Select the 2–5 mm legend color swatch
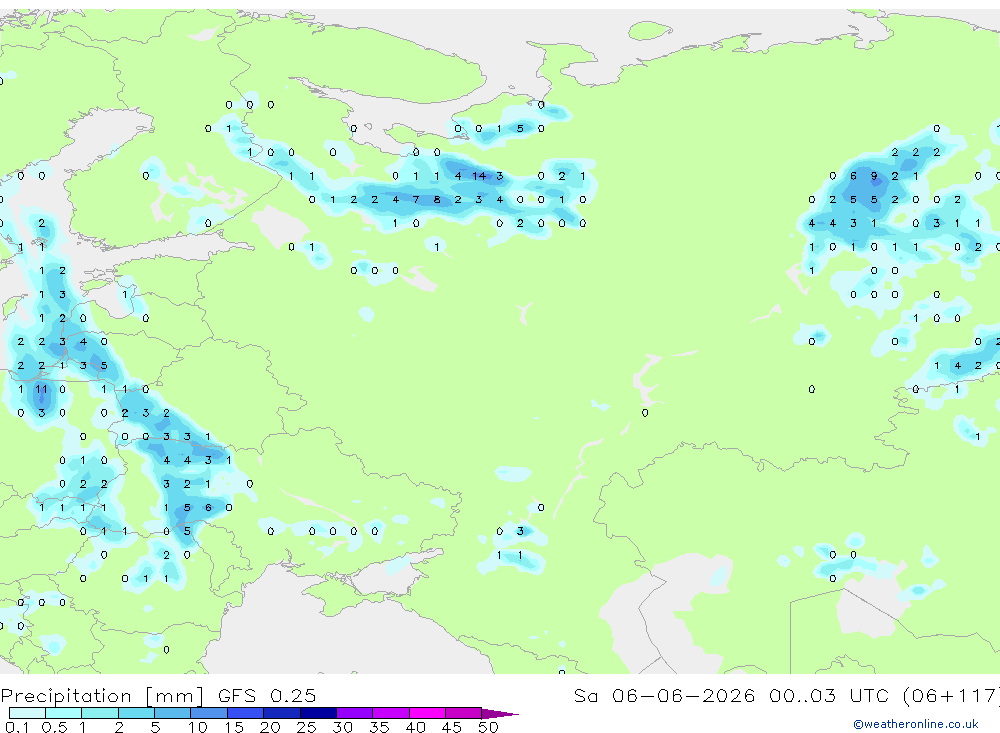This screenshot has width=1000, height=733. click(x=136, y=713)
